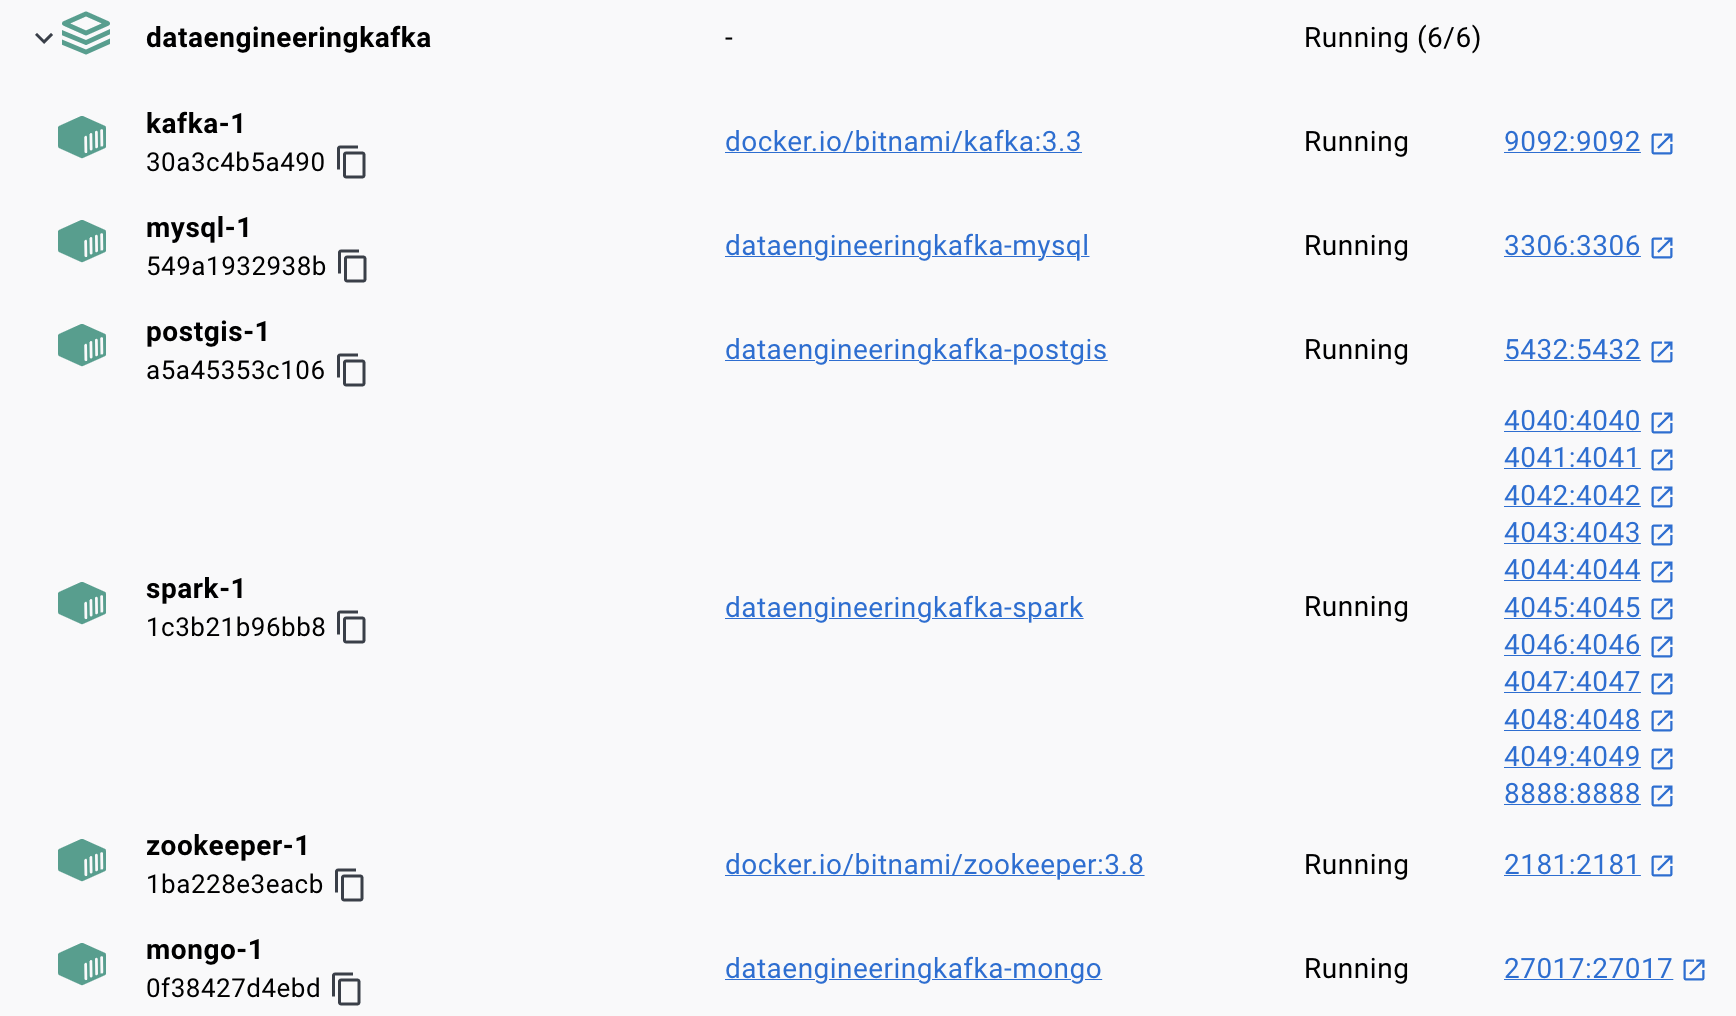Open the docker.io/bitnami/kafka:3.3 image link

(x=902, y=142)
